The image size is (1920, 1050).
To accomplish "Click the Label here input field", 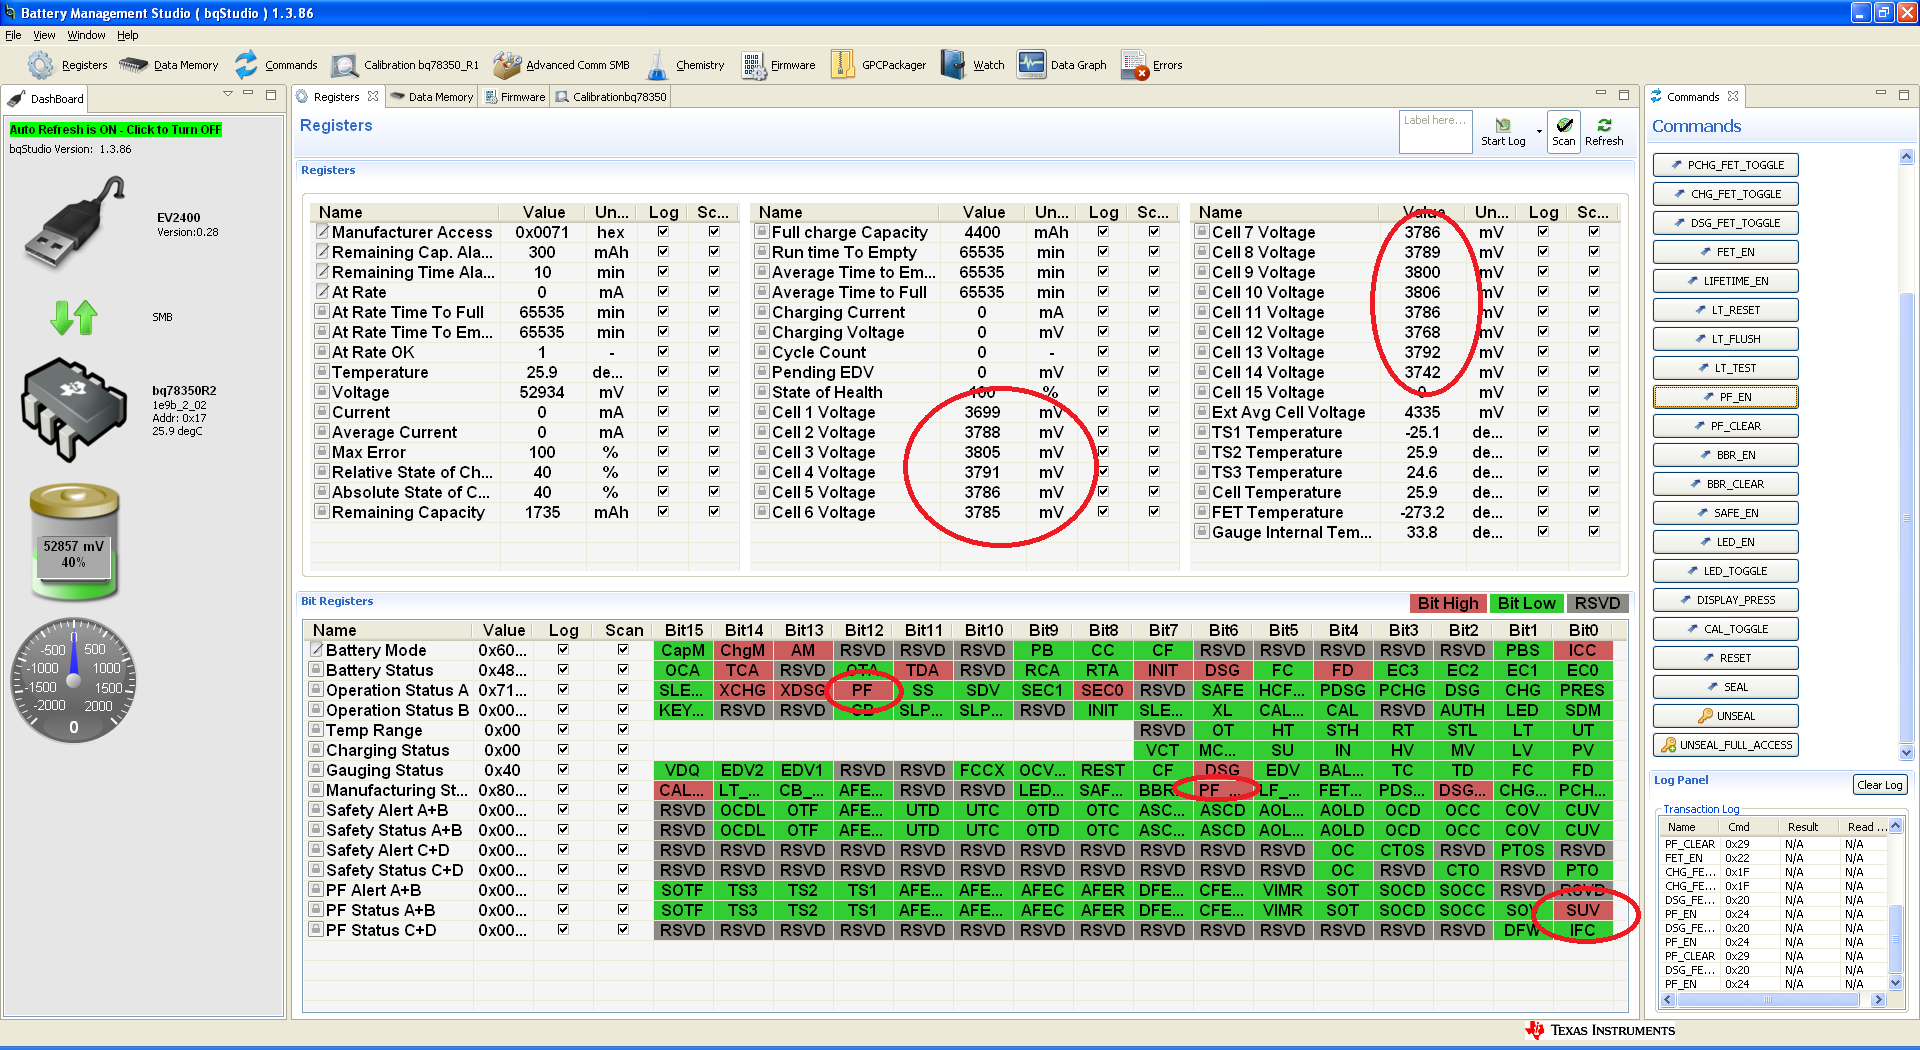I will 1435,131.
